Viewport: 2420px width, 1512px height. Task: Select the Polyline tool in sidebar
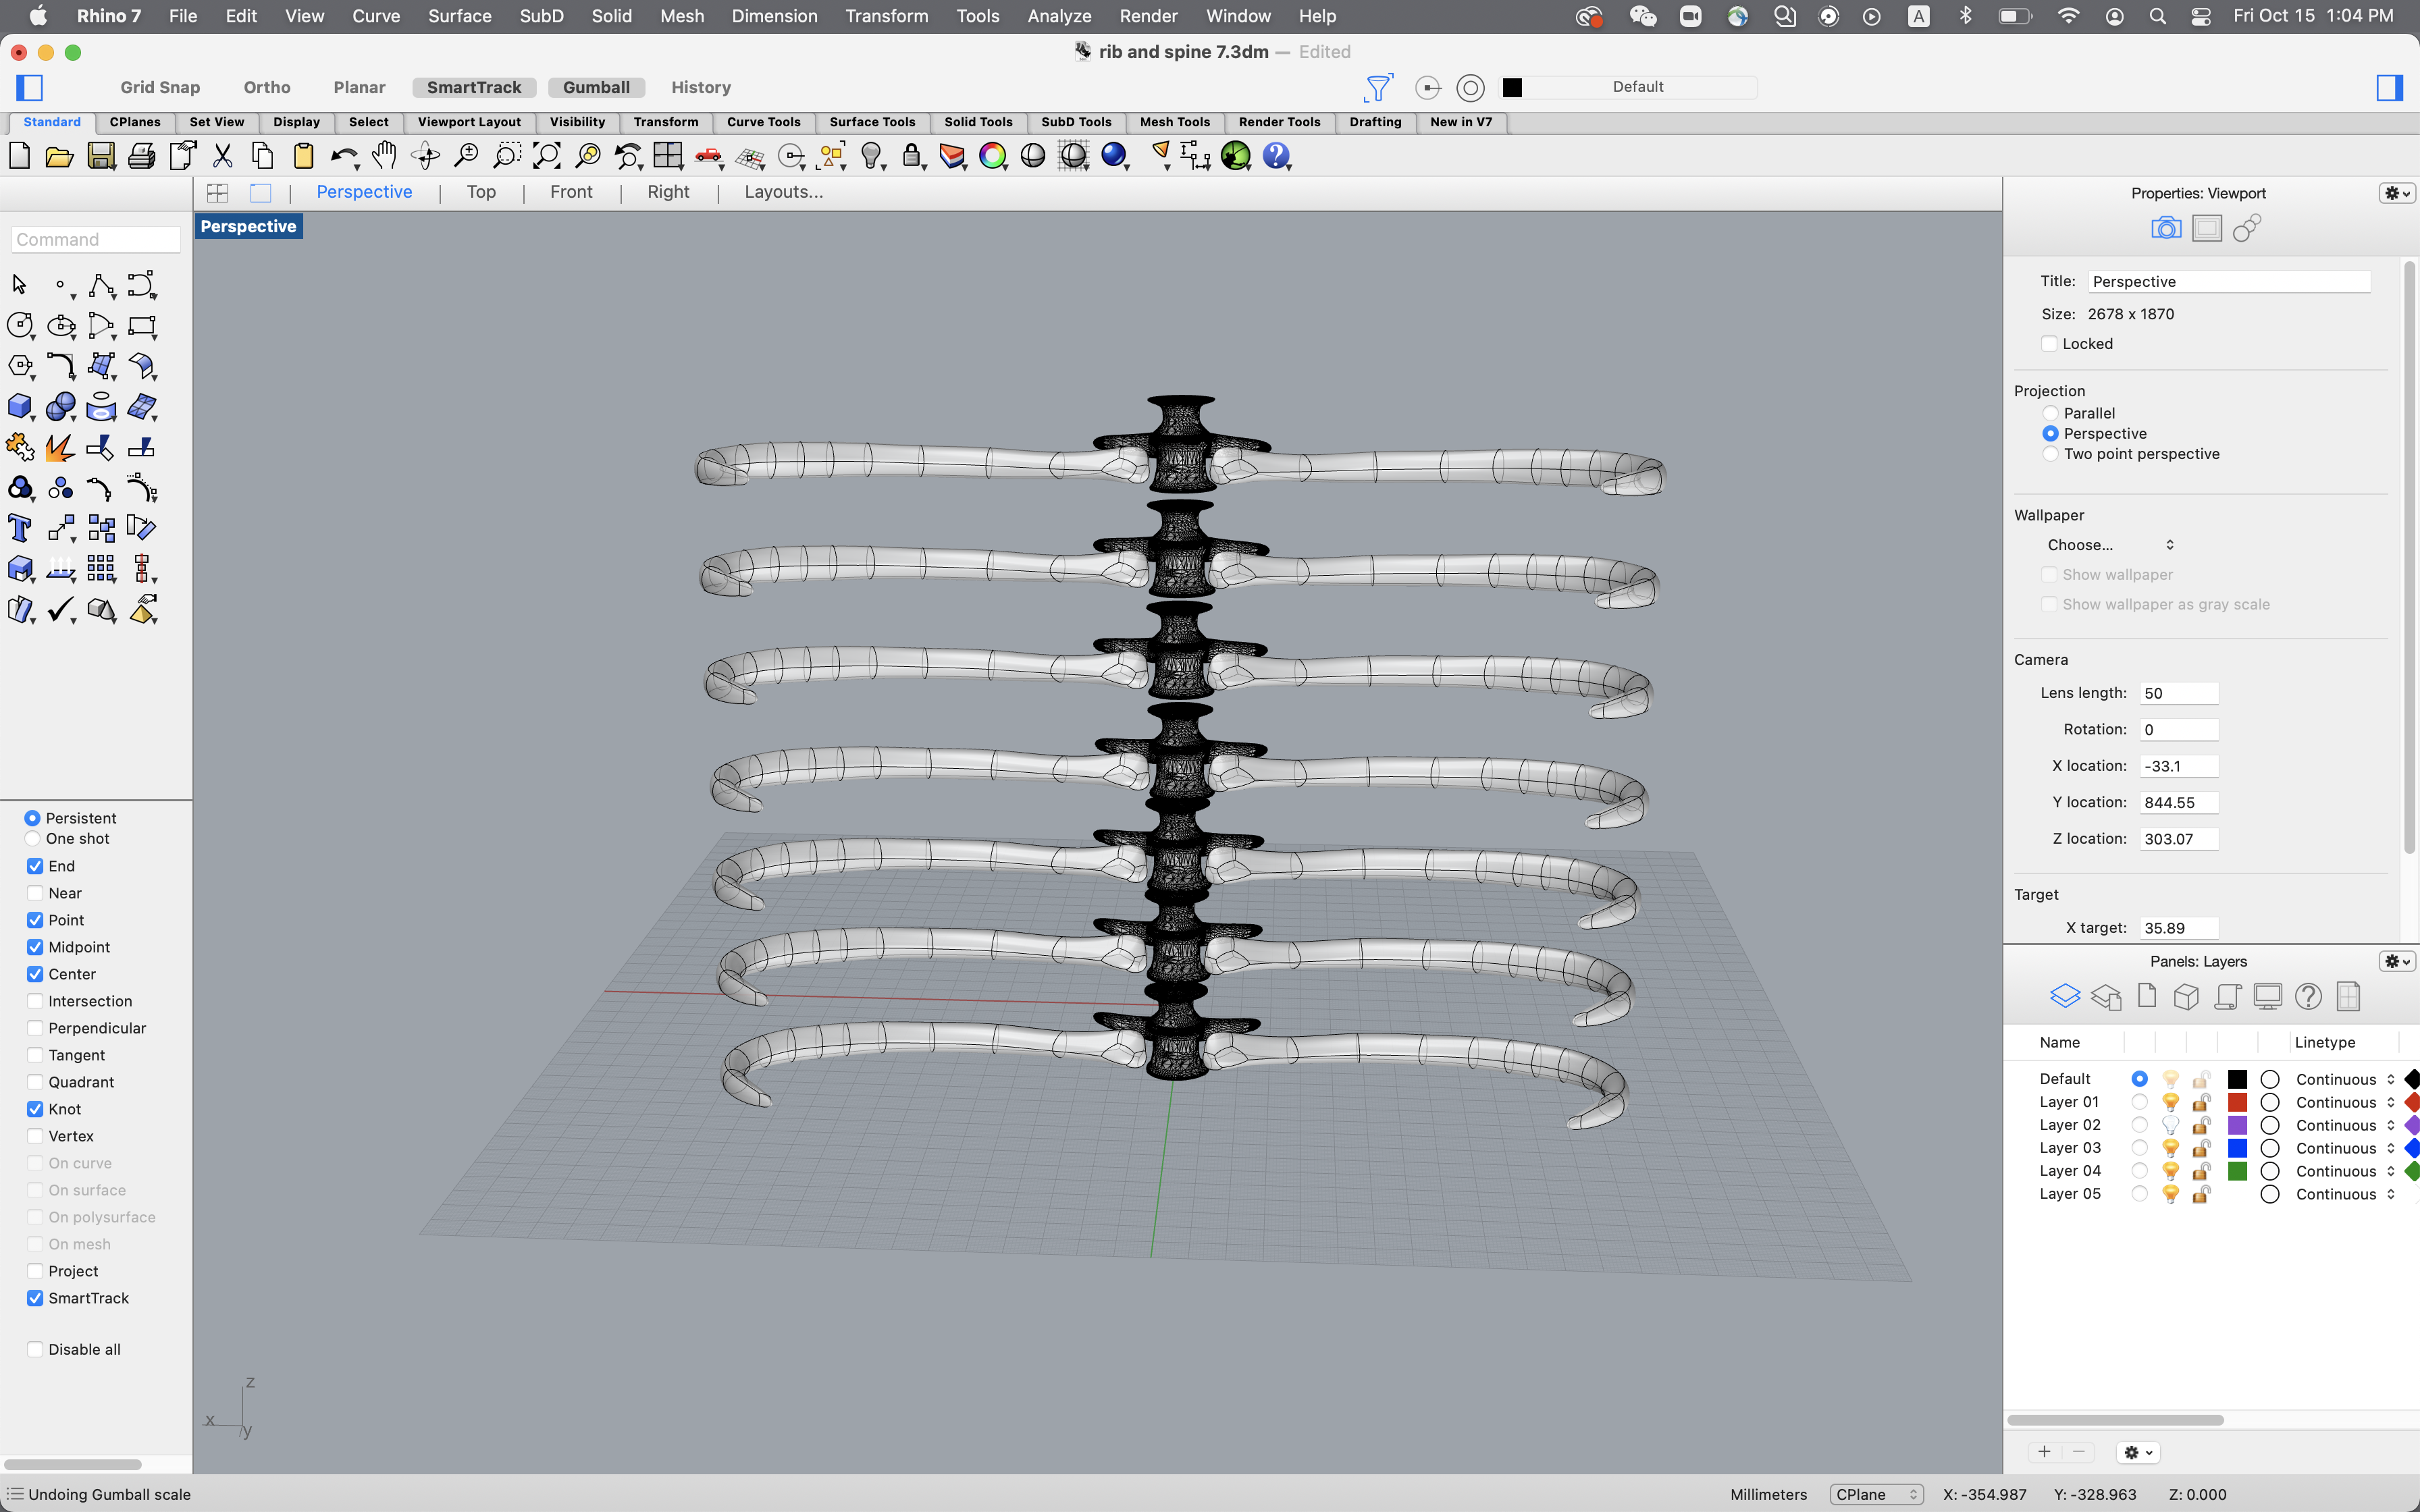click(101, 285)
